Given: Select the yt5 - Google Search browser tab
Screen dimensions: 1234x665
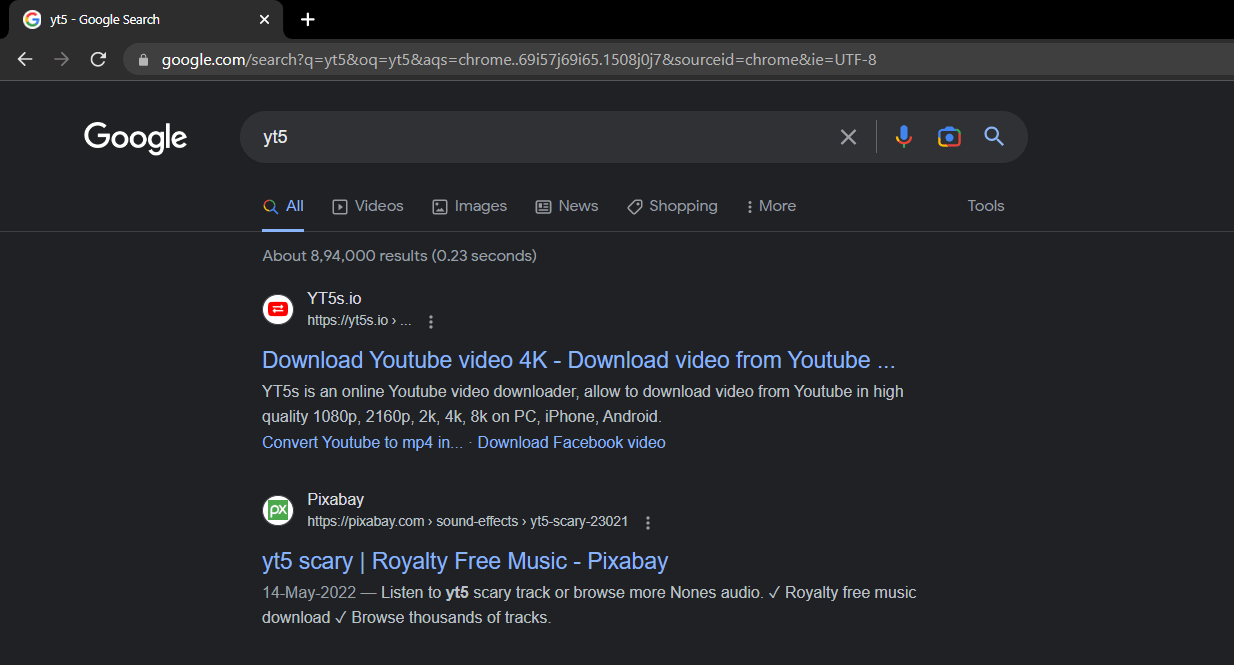Looking at the screenshot, I should click(146, 20).
